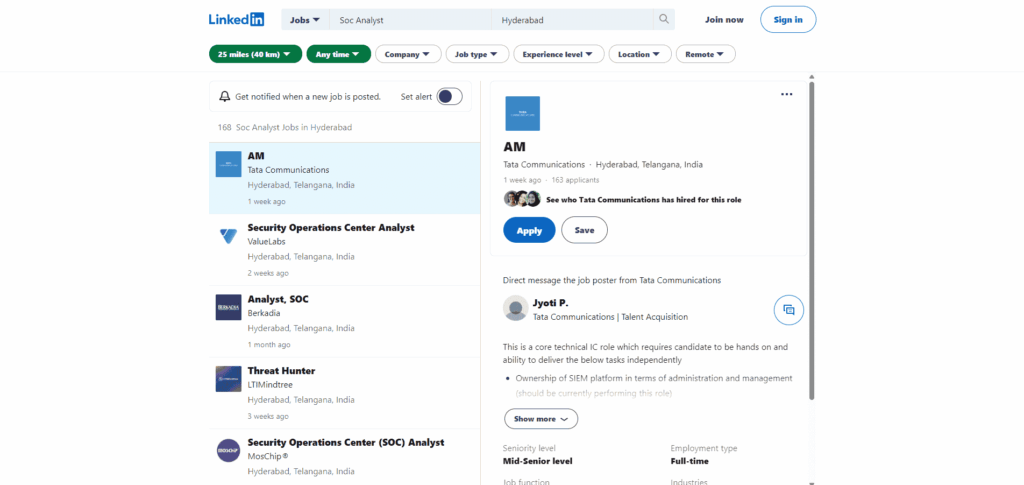Click Tata Communications logo in AM listing

229,164
